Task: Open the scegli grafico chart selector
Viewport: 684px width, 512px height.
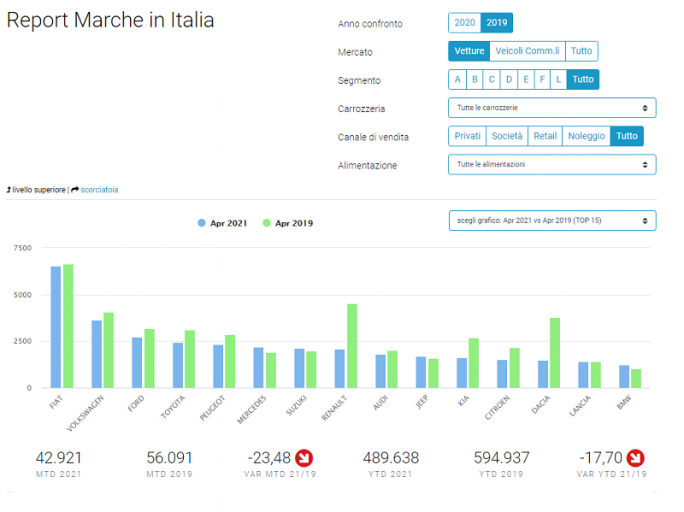Action: pos(552,221)
